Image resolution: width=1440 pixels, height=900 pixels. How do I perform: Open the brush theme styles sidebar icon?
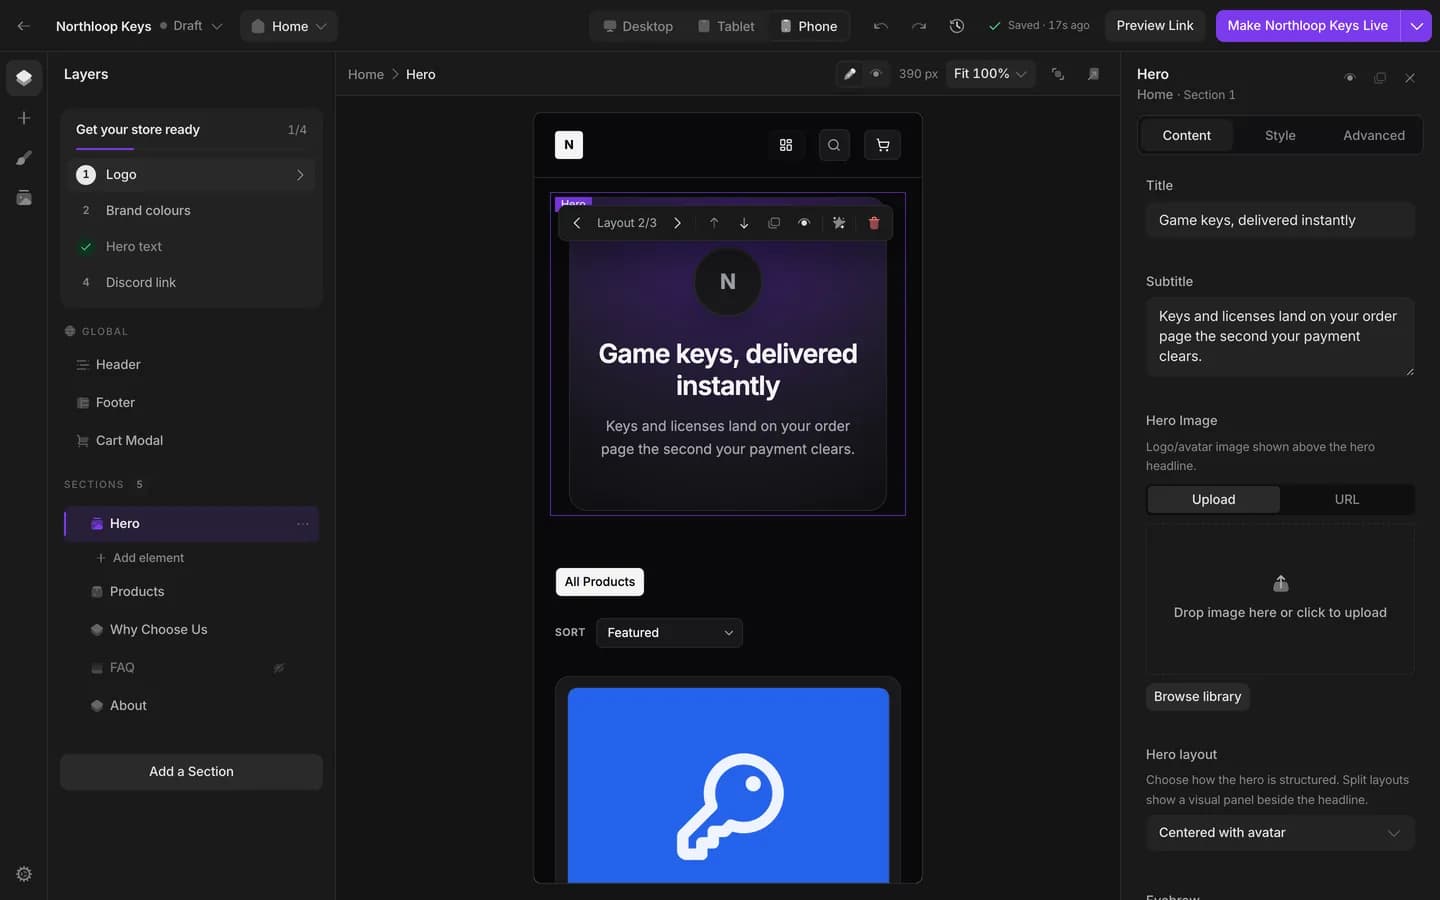click(24, 158)
